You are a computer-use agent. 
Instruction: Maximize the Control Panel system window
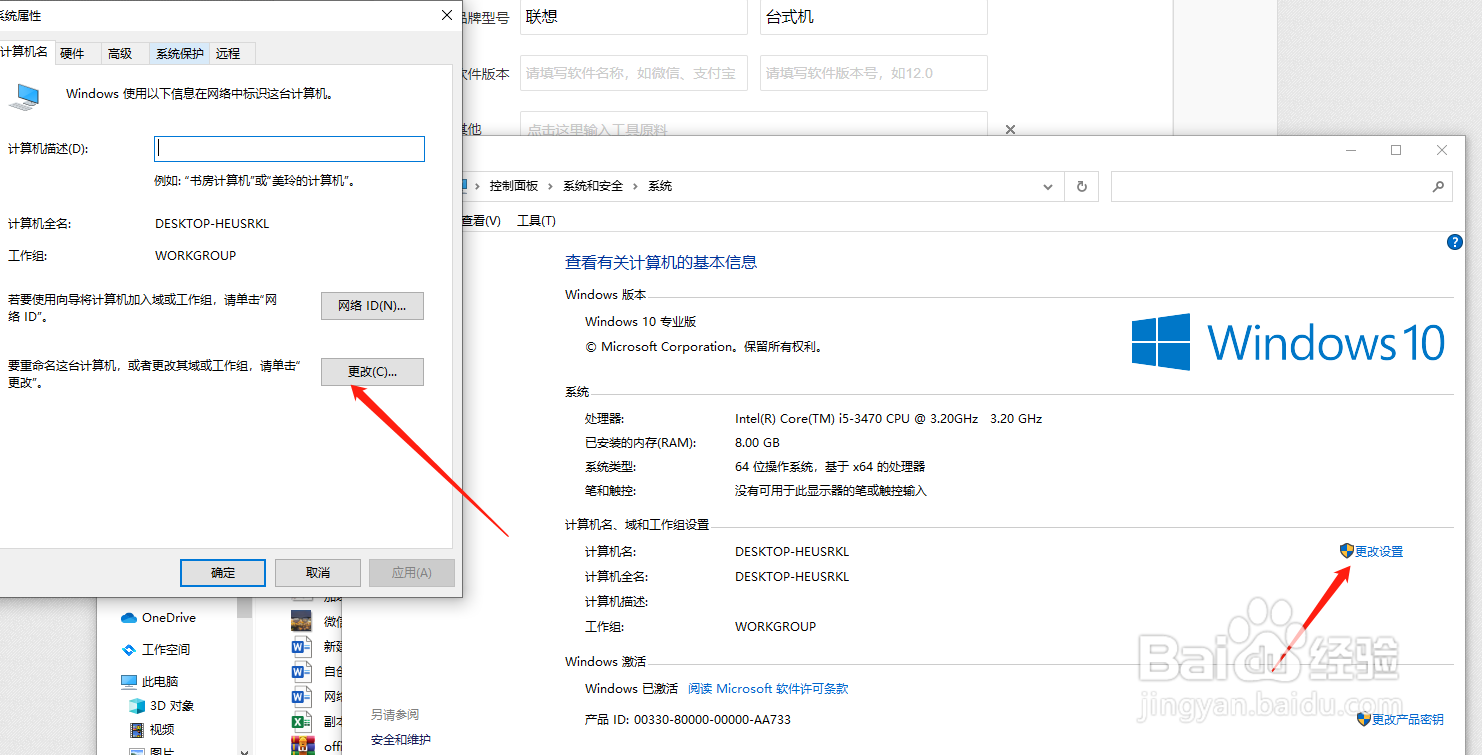[1396, 150]
